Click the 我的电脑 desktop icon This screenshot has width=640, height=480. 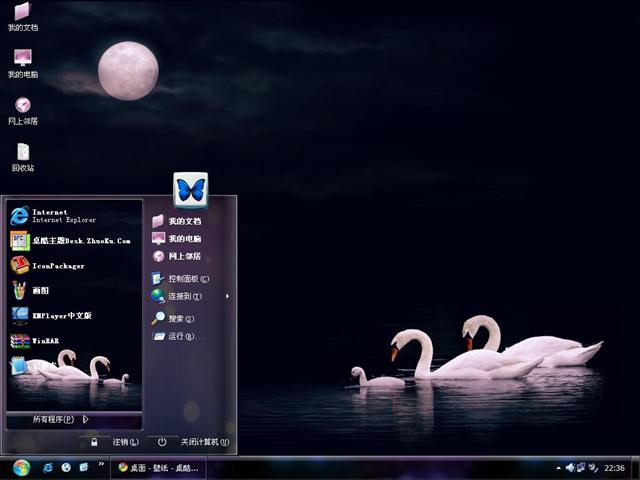22,62
